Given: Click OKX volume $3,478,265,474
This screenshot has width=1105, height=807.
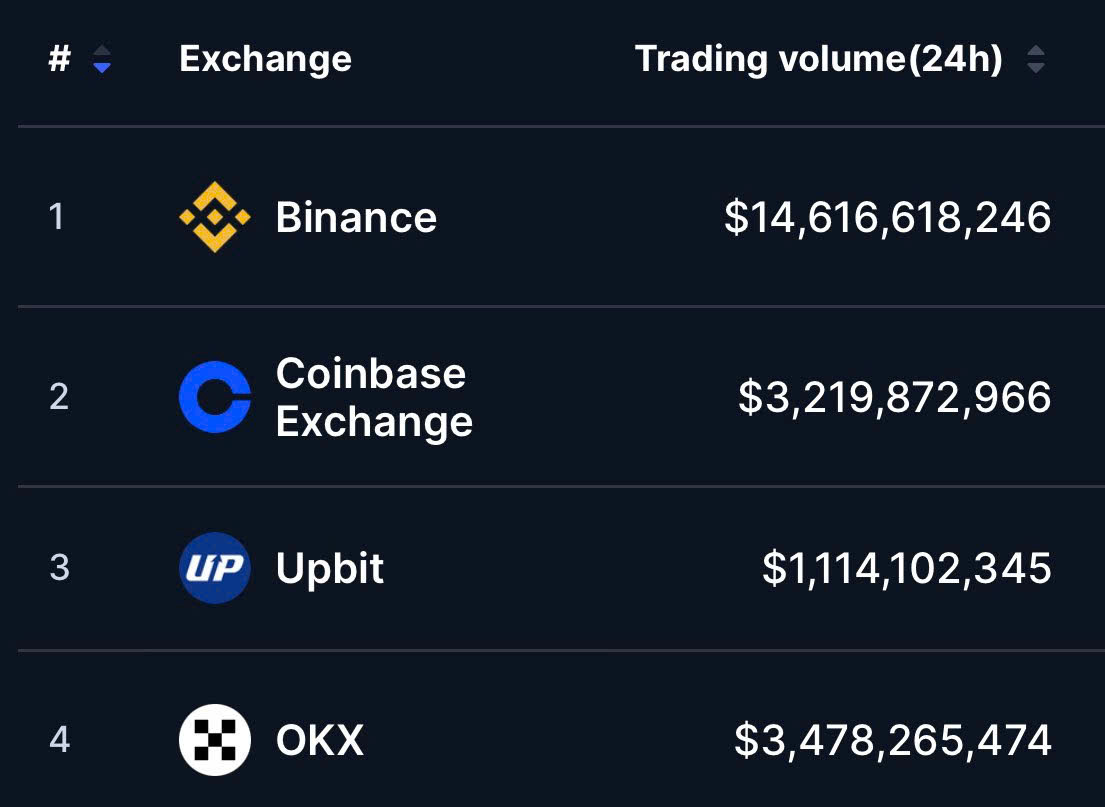Looking at the screenshot, I should [x=892, y=740].
